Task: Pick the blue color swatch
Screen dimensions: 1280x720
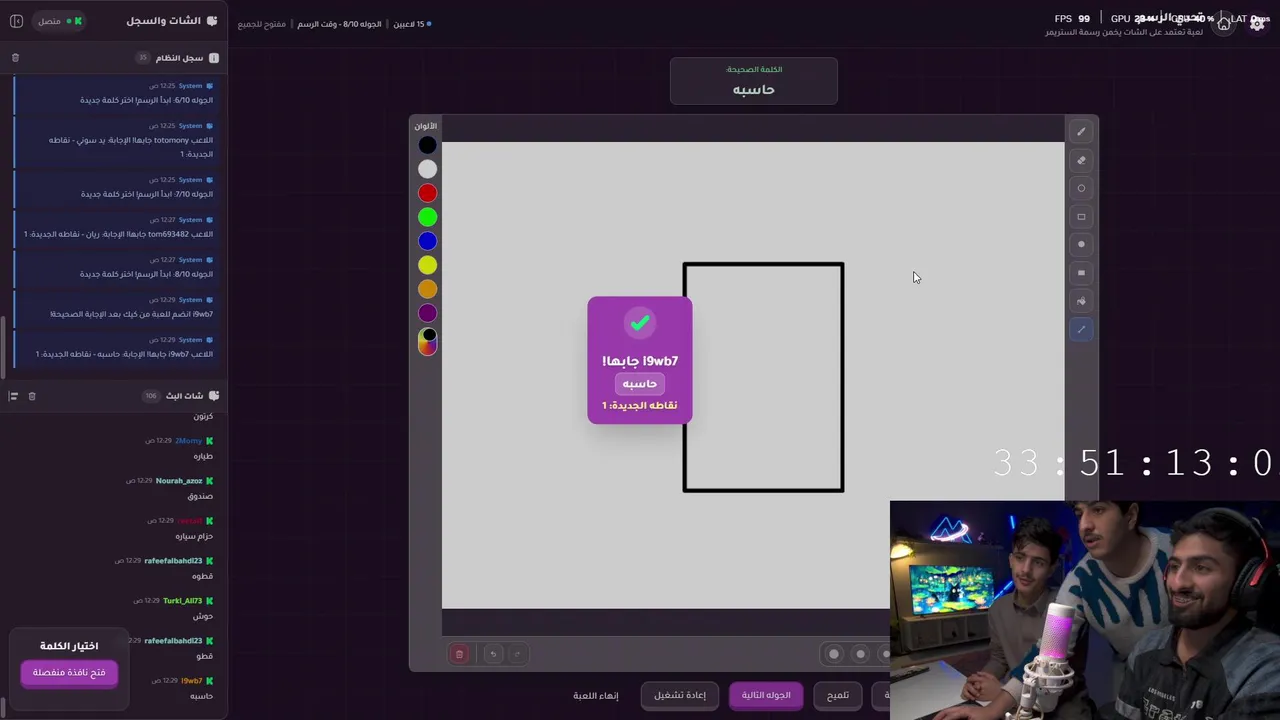Action: (x=427, y=241)
